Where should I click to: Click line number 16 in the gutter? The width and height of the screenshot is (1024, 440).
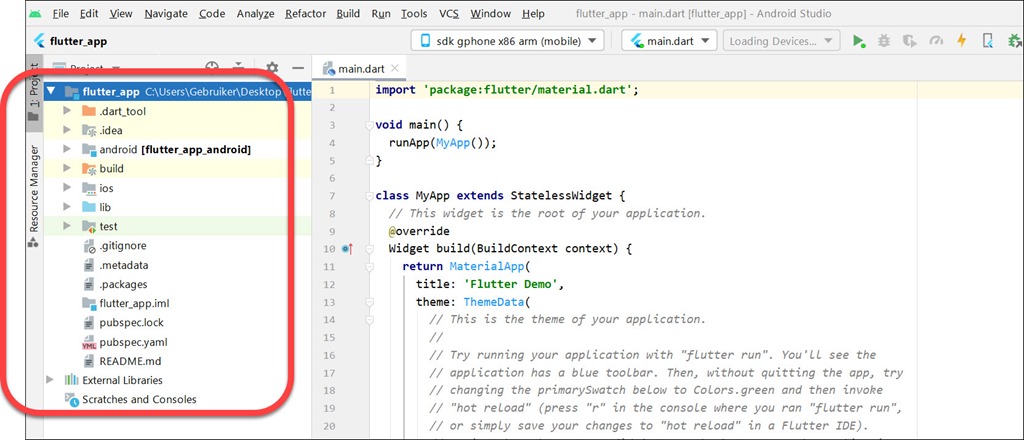(328, 355)
